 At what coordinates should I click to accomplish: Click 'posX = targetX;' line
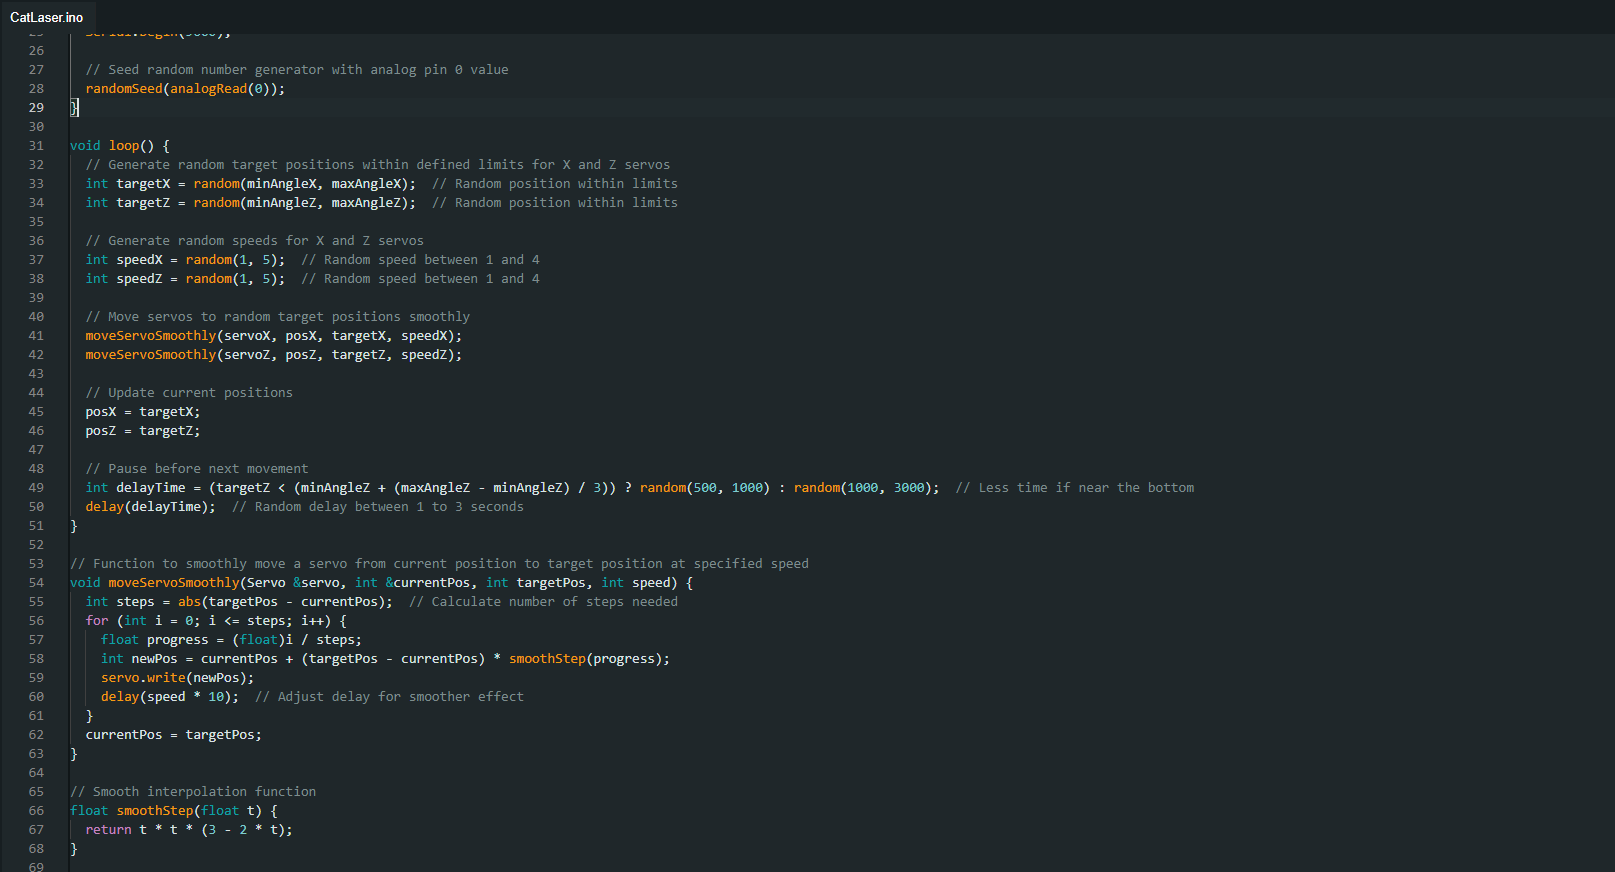tap(143, 412)
